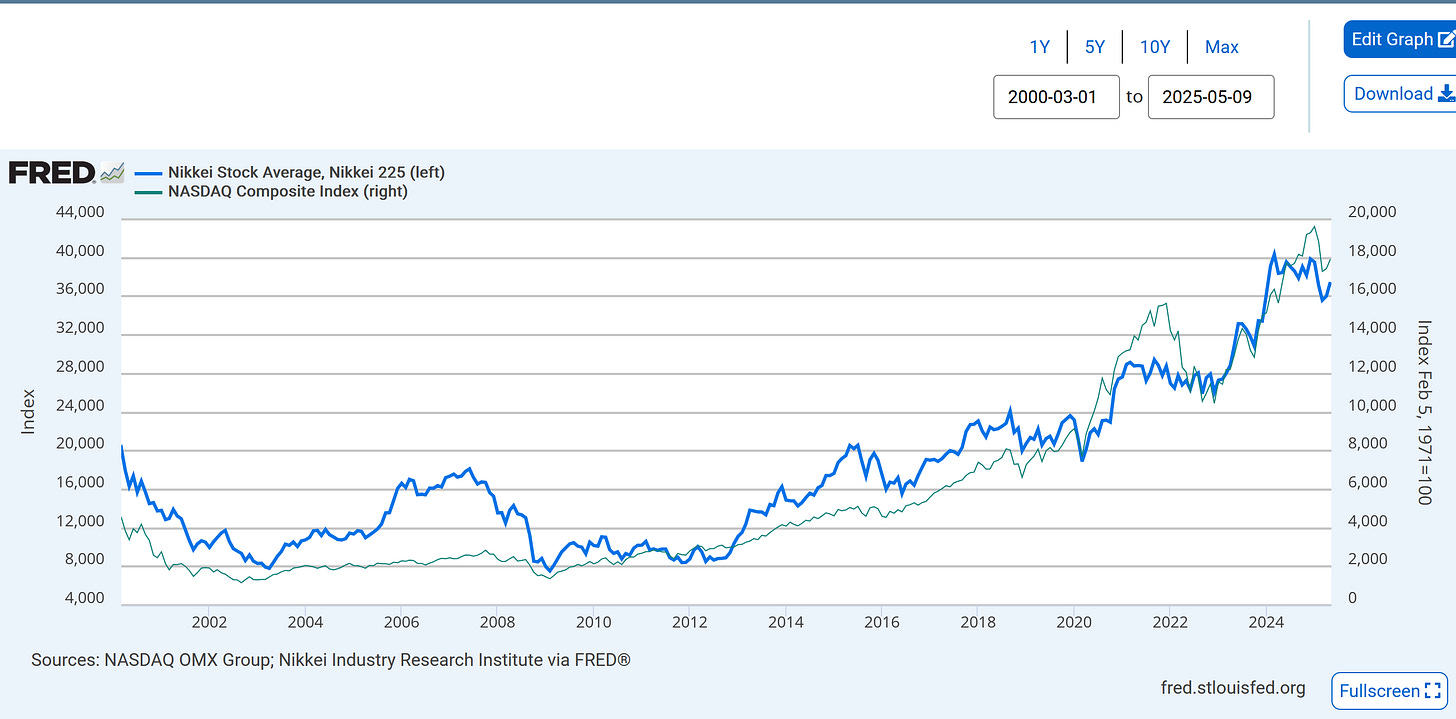This screenshot has height=719, width=1456.
Task: Click the 2024 x-axis label
Action: (1266, 622)
